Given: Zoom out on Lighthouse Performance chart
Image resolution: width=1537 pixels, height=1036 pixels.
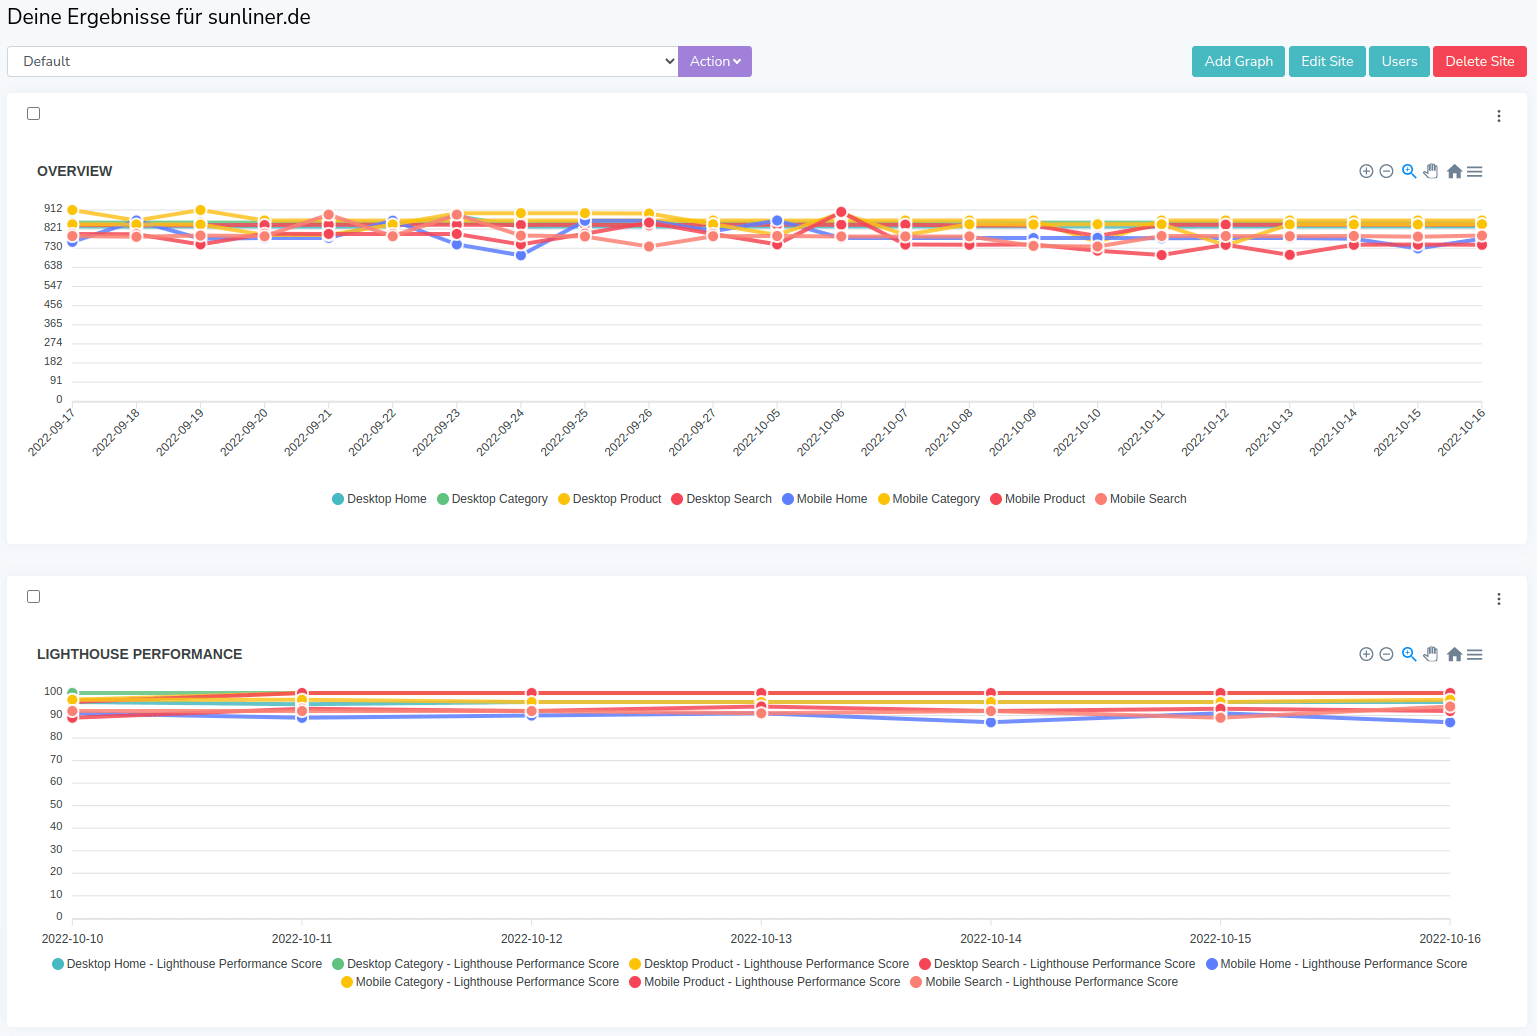Looking at the screenshot, I should click(x=1386, y=654).
